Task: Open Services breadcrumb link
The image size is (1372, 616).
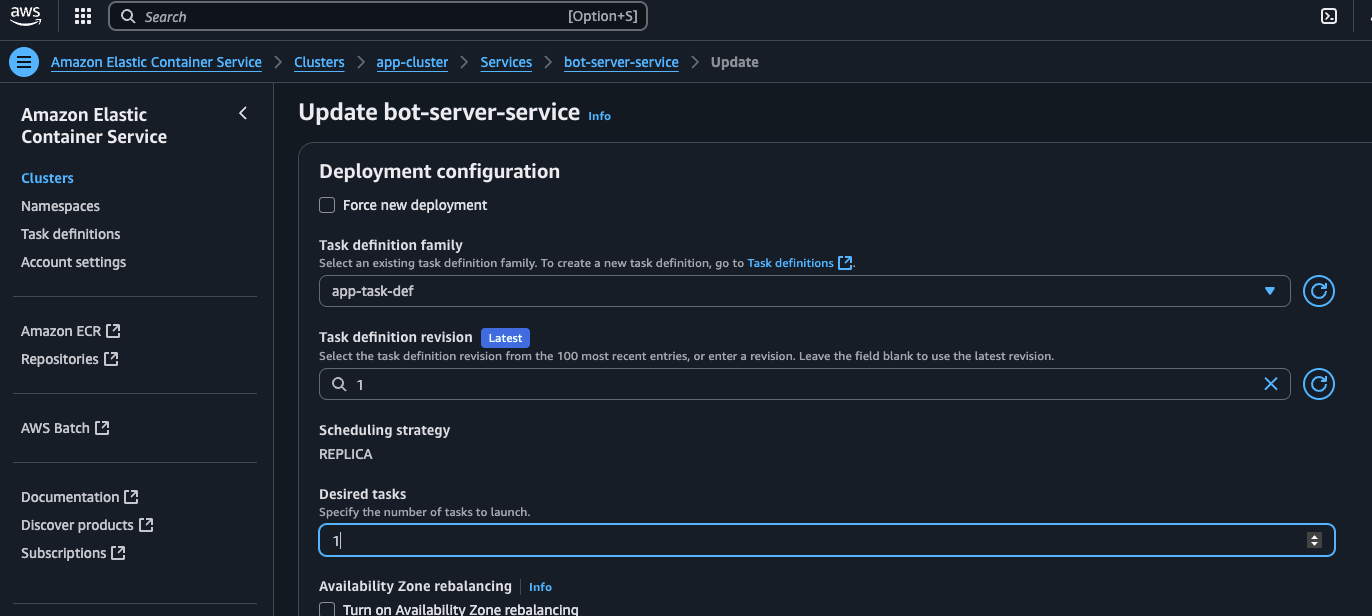Action: 506,62
